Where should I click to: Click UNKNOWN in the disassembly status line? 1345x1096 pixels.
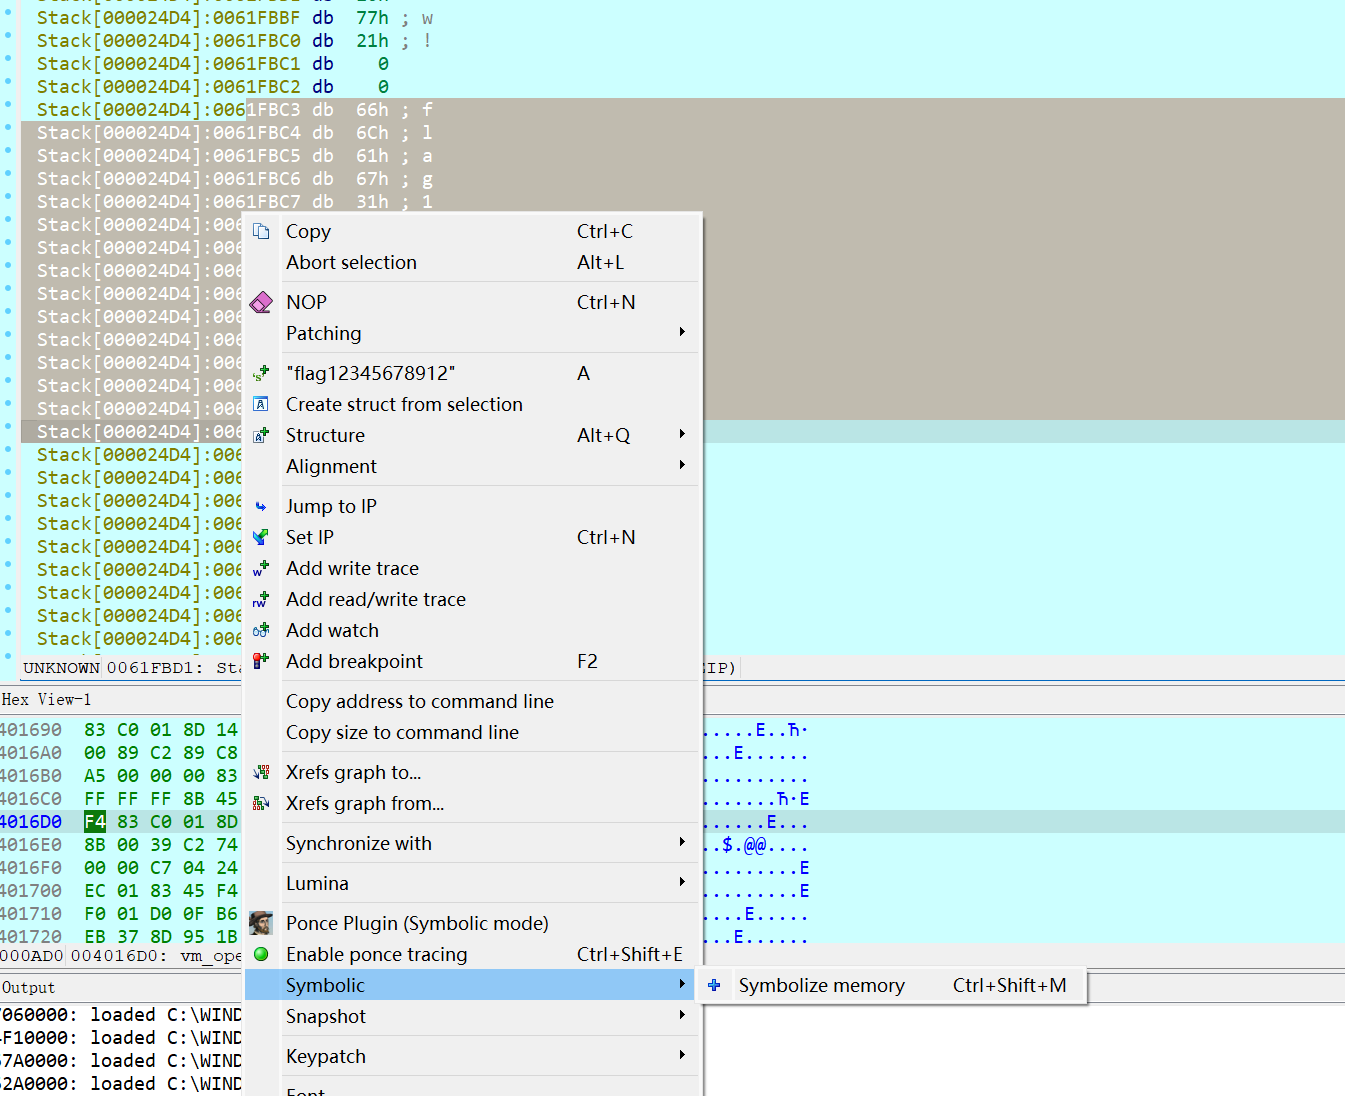(61, 668)
